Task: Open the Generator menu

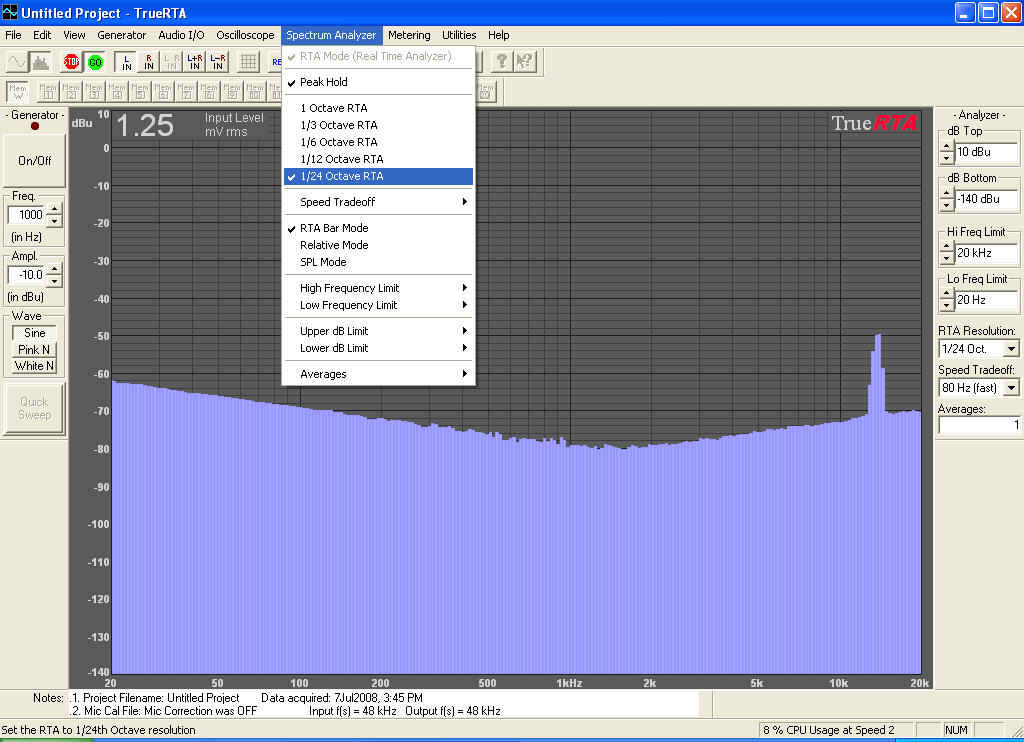Action: click(x=121, y=35)
